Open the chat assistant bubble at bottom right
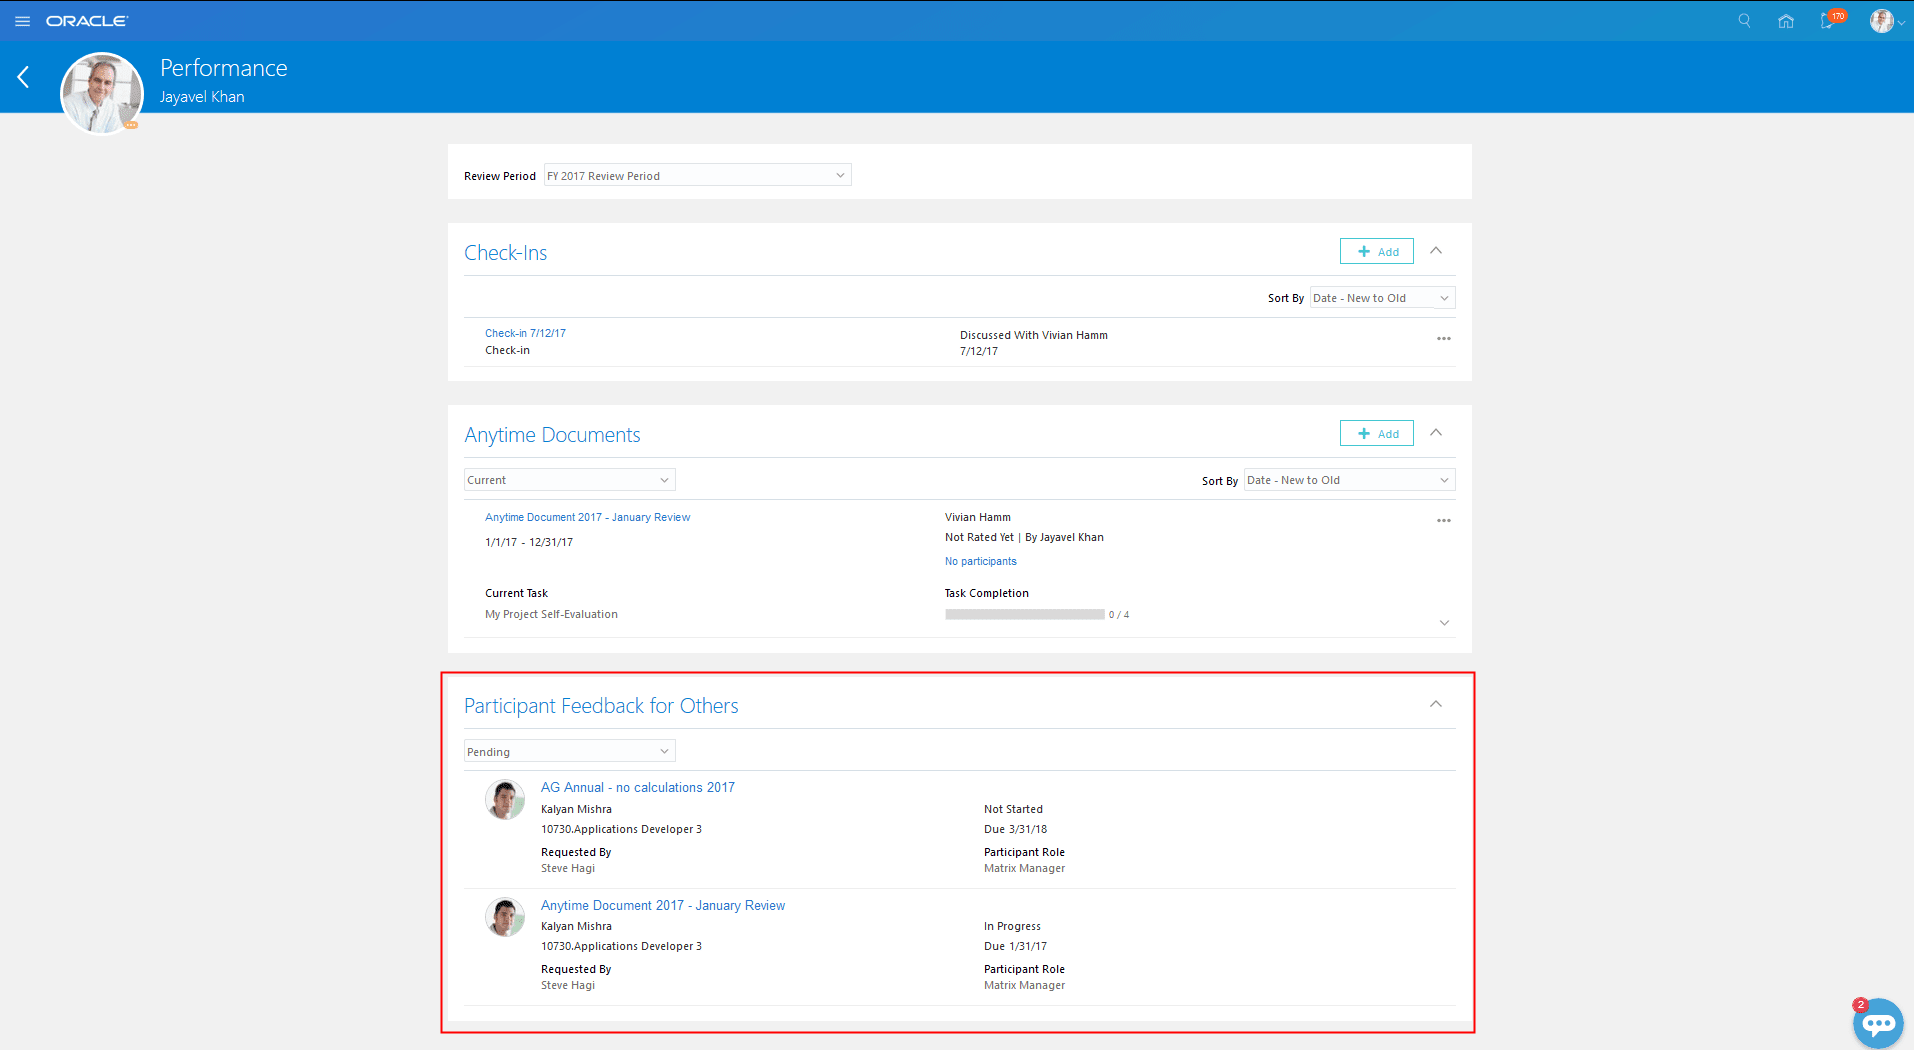The image size is (1914, 1050). point(1878,1022)
